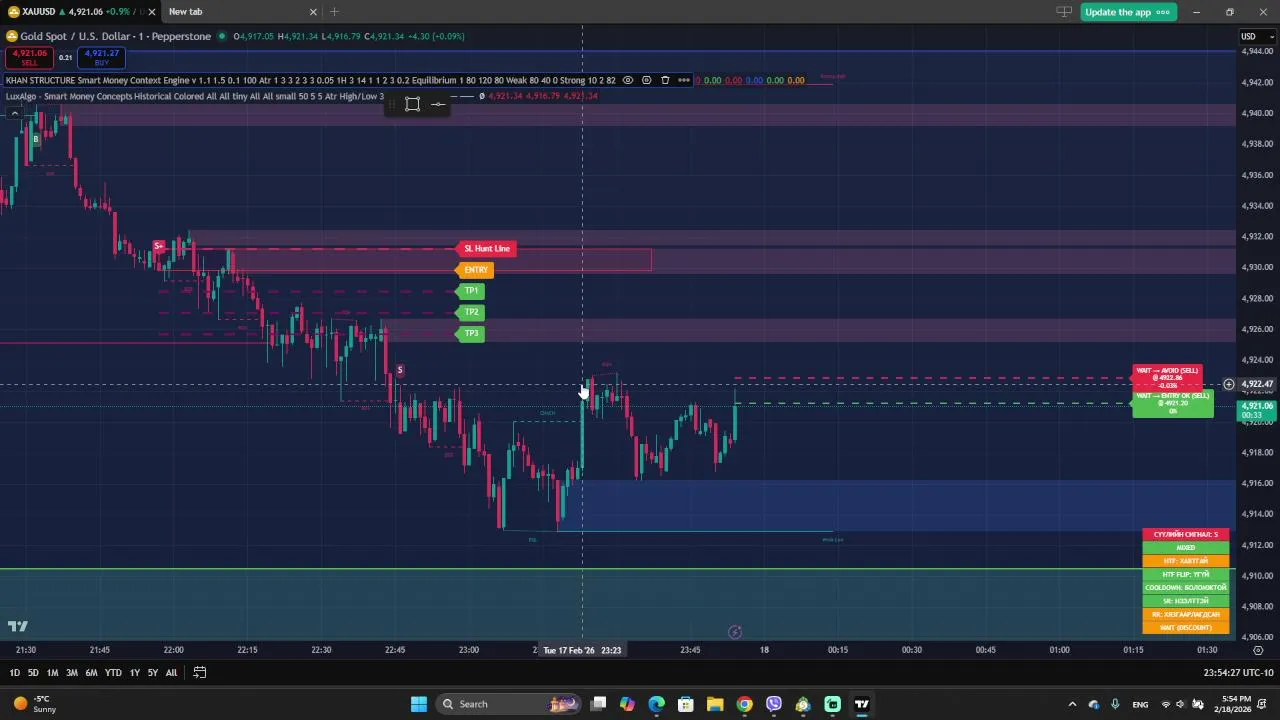Click the taskbar Search box
The height and width of the screenshot is (720, 1280).
point(509,704)
